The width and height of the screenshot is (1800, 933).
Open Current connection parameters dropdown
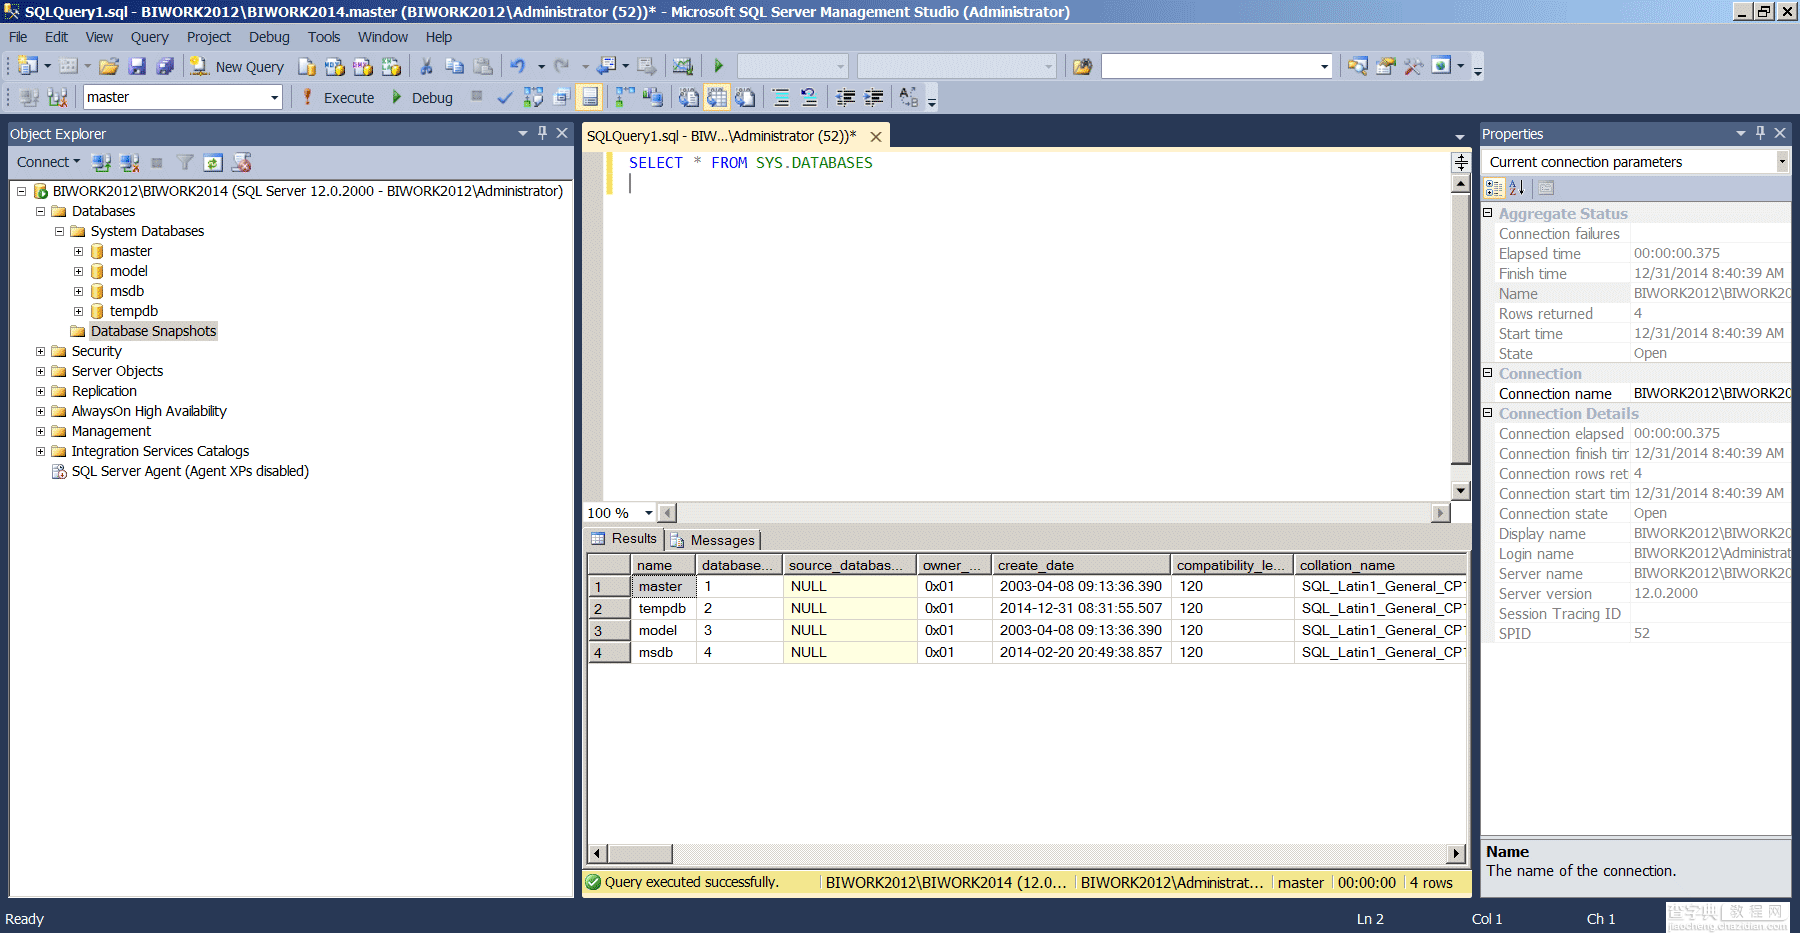[1782, 162]
